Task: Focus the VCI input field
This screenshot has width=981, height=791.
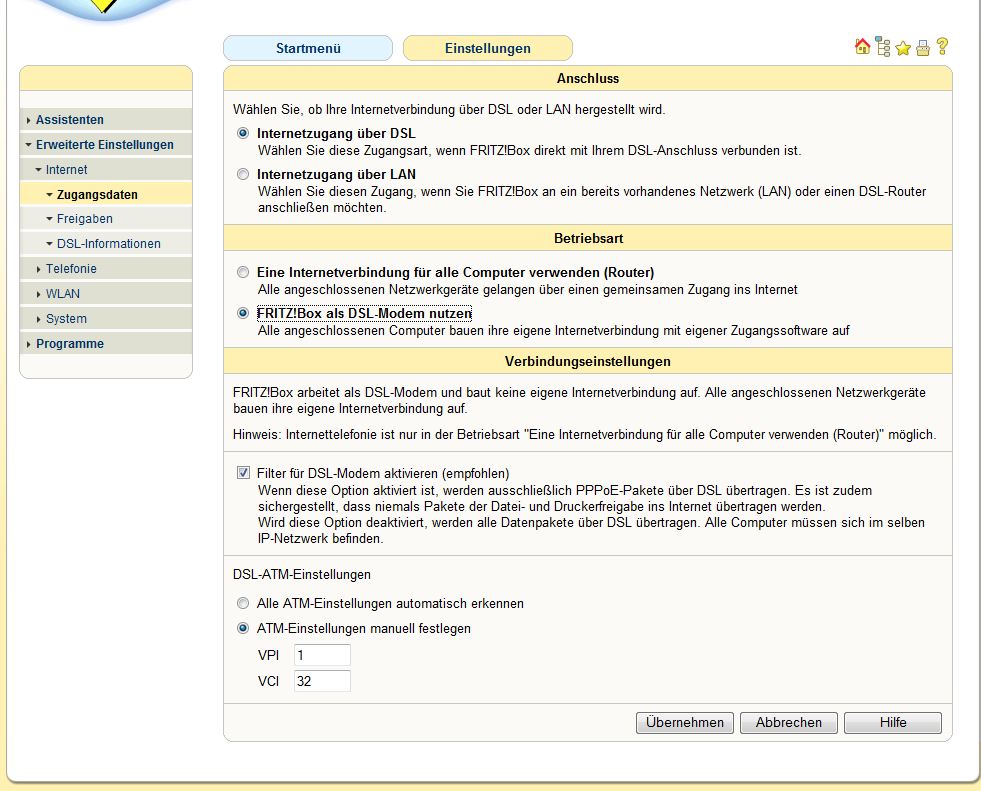Action: pos(322,681)
